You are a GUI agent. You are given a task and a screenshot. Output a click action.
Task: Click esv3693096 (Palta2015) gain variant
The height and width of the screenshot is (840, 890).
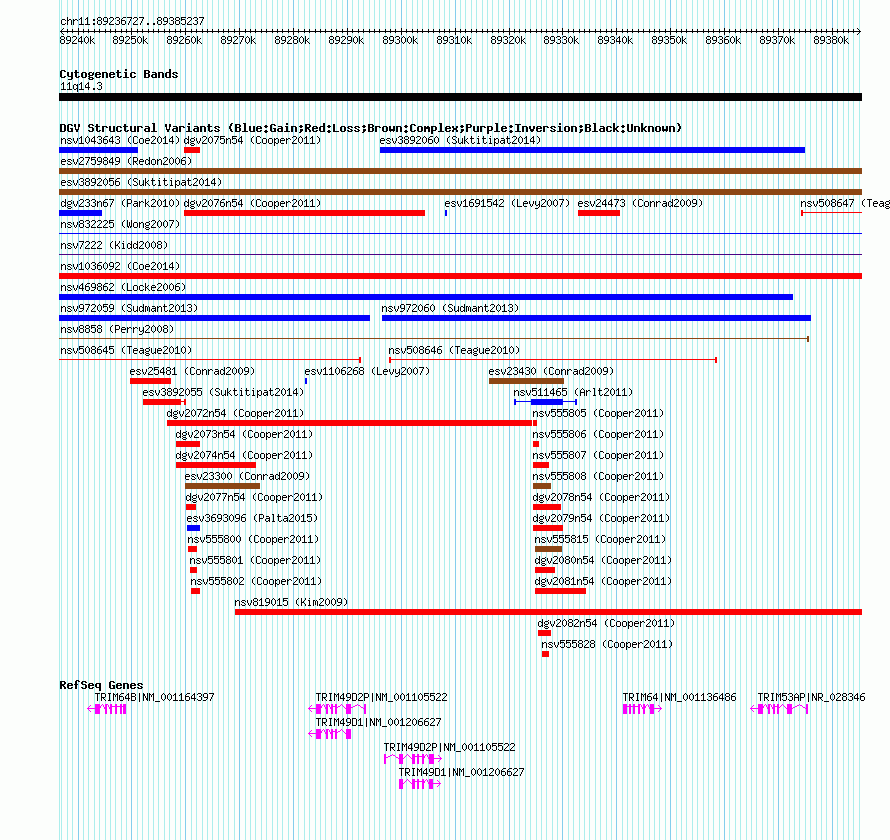194,528
